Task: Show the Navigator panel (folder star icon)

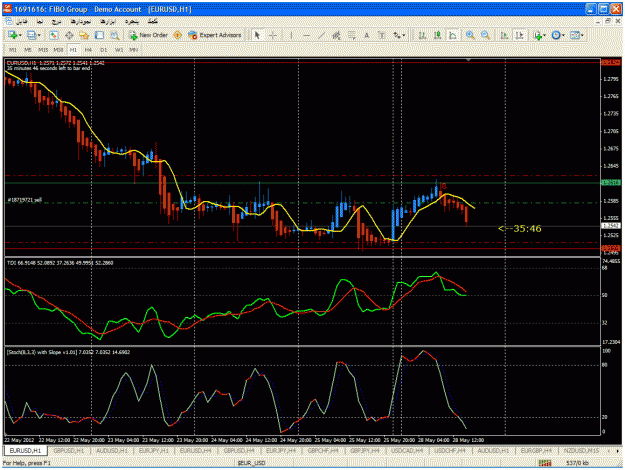Action: tap(84, 35)
